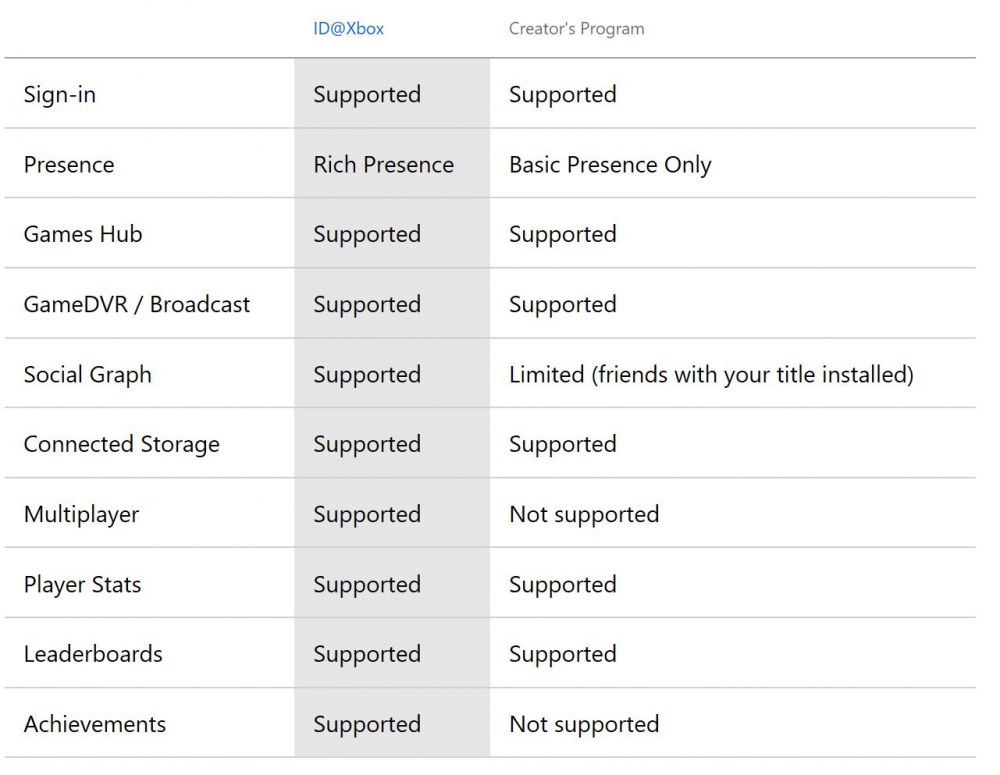The image size is (1000, 775).
Task: Select the Social Graph row label
Action: pos(87,374)
